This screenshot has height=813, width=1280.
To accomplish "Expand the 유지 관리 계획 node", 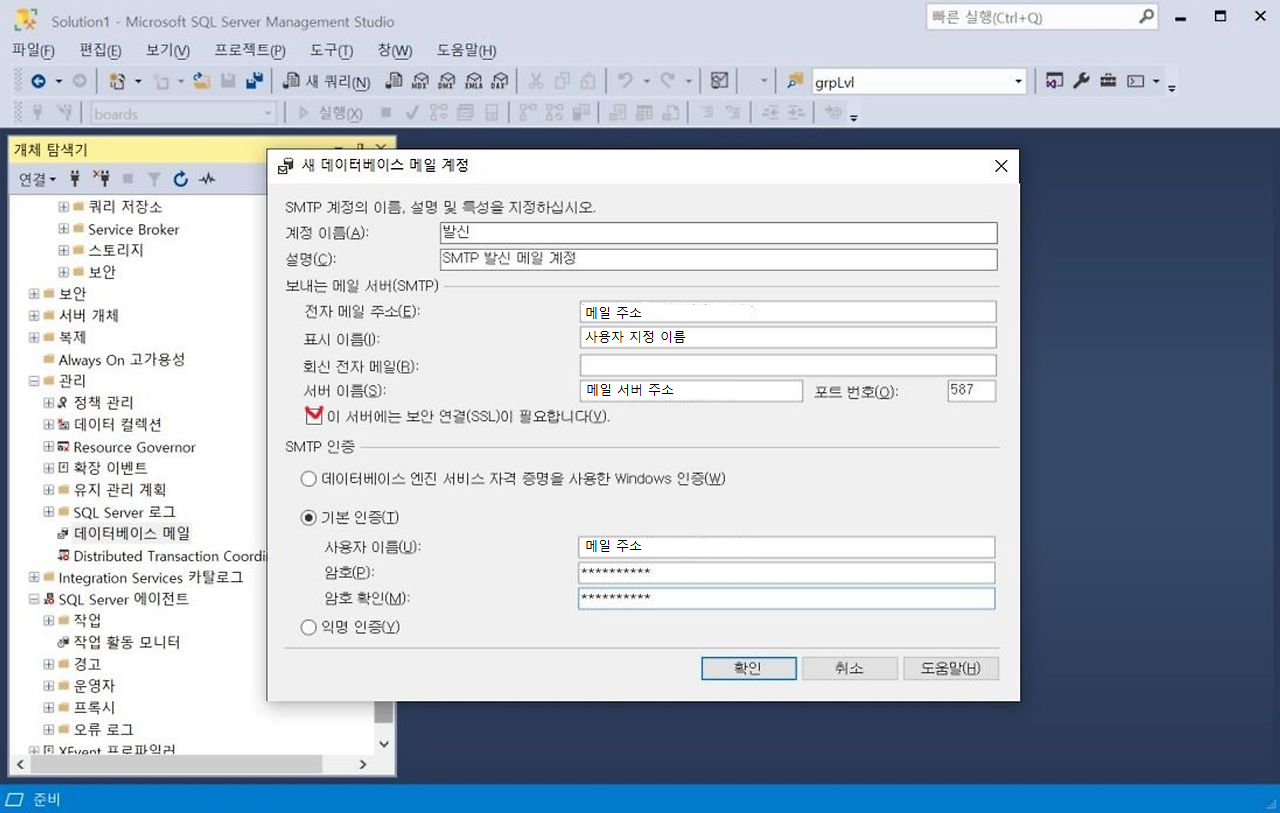I will pos(49,490).
